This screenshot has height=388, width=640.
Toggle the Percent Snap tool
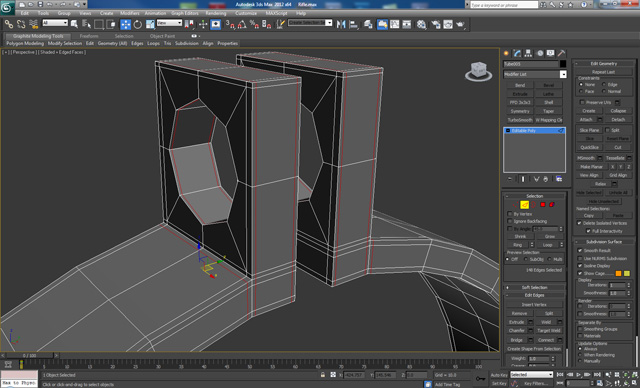pyautogui.click(x=254, y=24)
